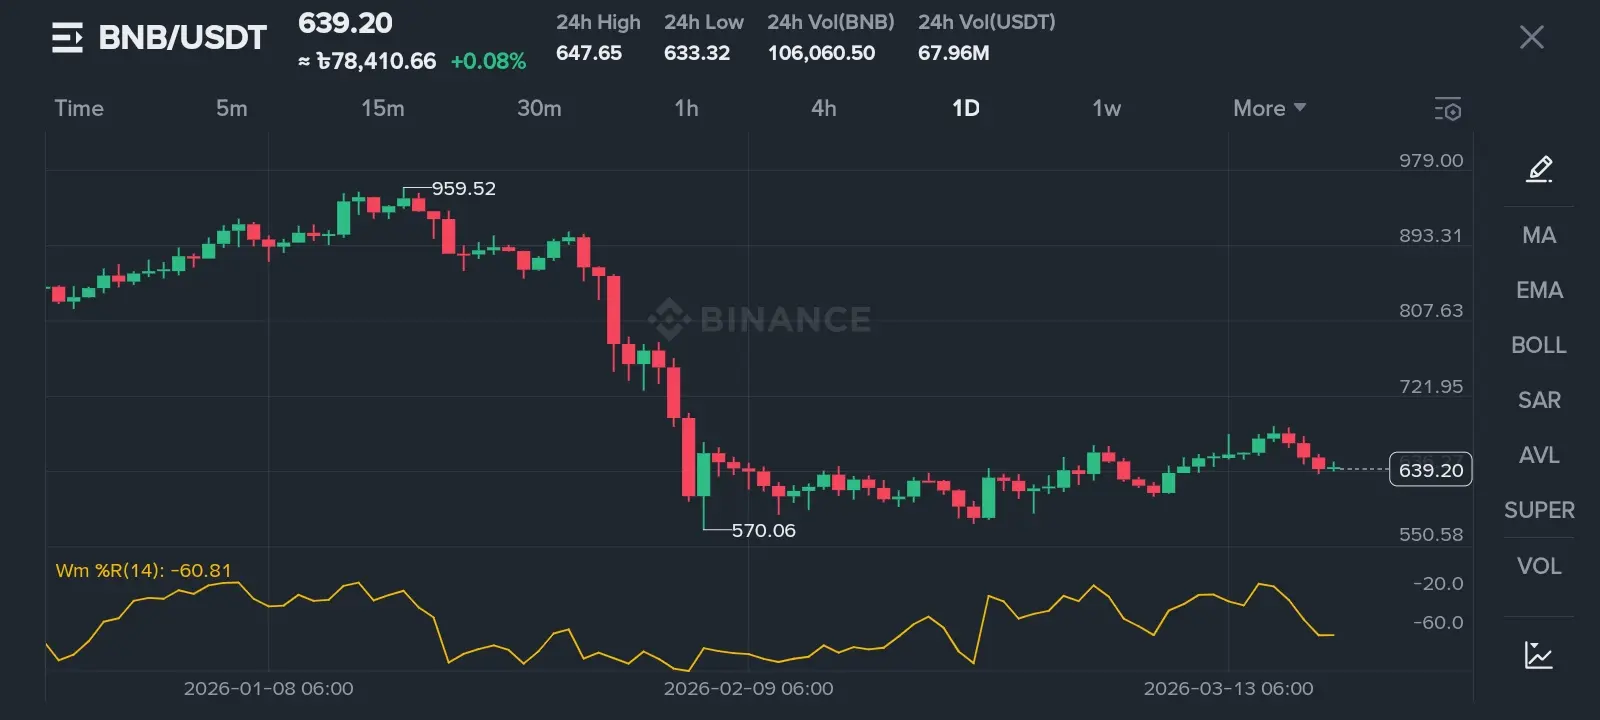Click the 550.58 price axis label

(1431, 535)
